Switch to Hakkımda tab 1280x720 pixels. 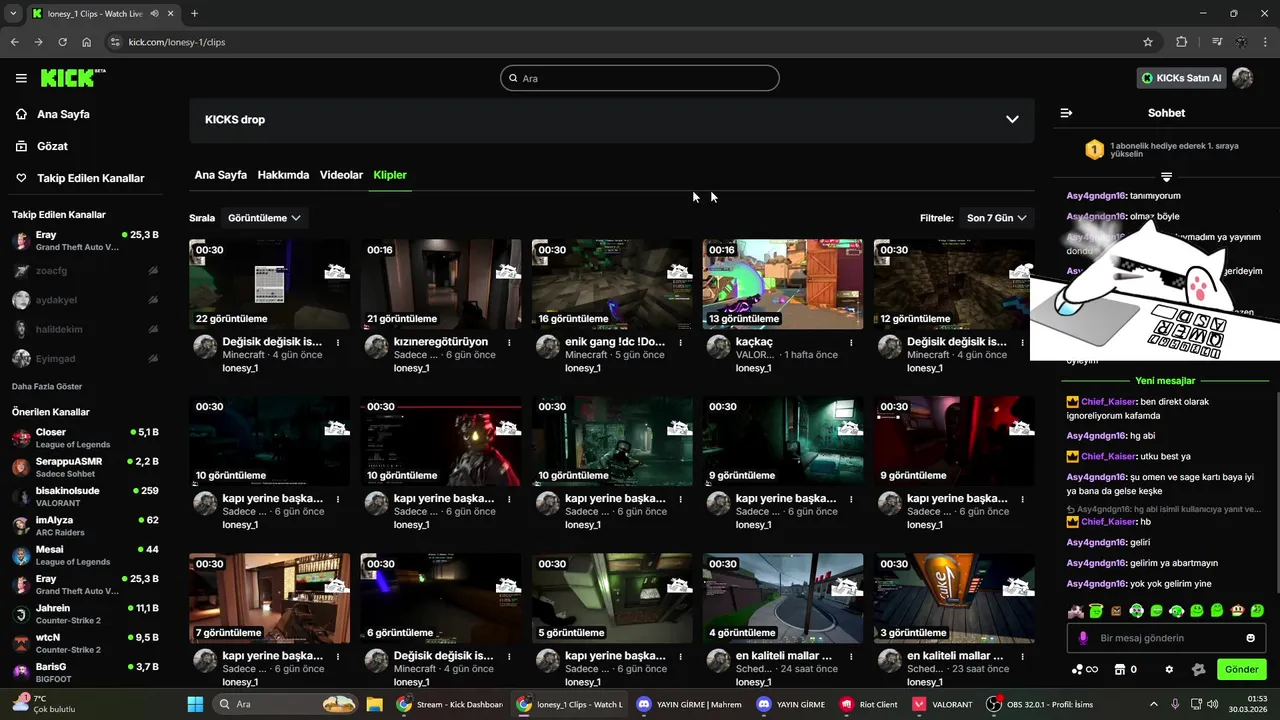pos(283,175)
